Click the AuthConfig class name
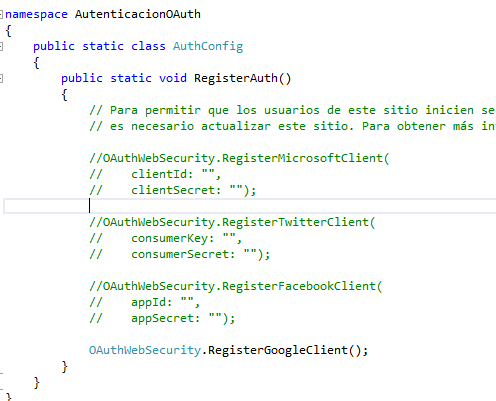496x401 pixels. tap(208, 46)
